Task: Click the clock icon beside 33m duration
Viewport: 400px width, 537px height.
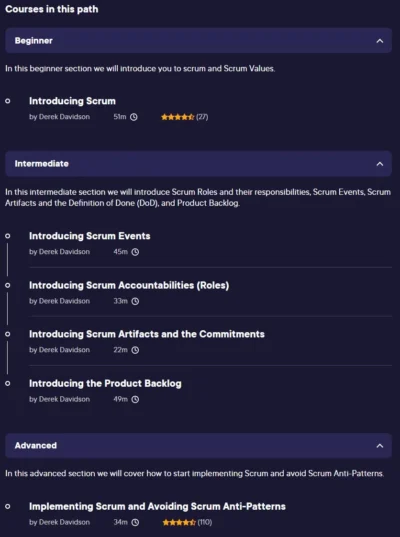Action: [135, 301]
